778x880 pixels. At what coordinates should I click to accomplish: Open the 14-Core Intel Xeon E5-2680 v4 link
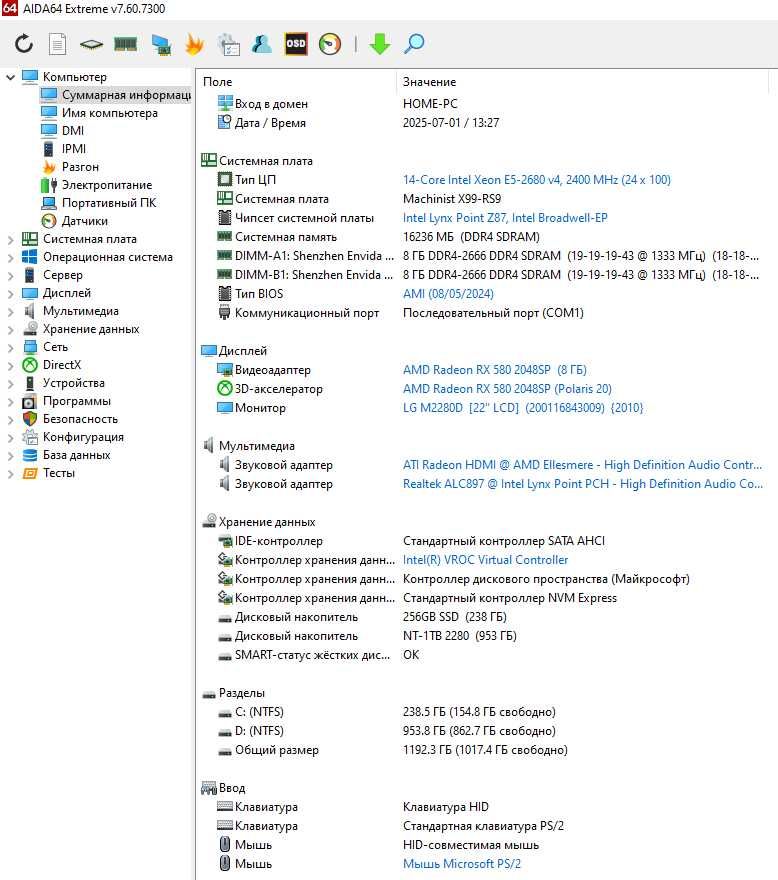tap(537, 180)
